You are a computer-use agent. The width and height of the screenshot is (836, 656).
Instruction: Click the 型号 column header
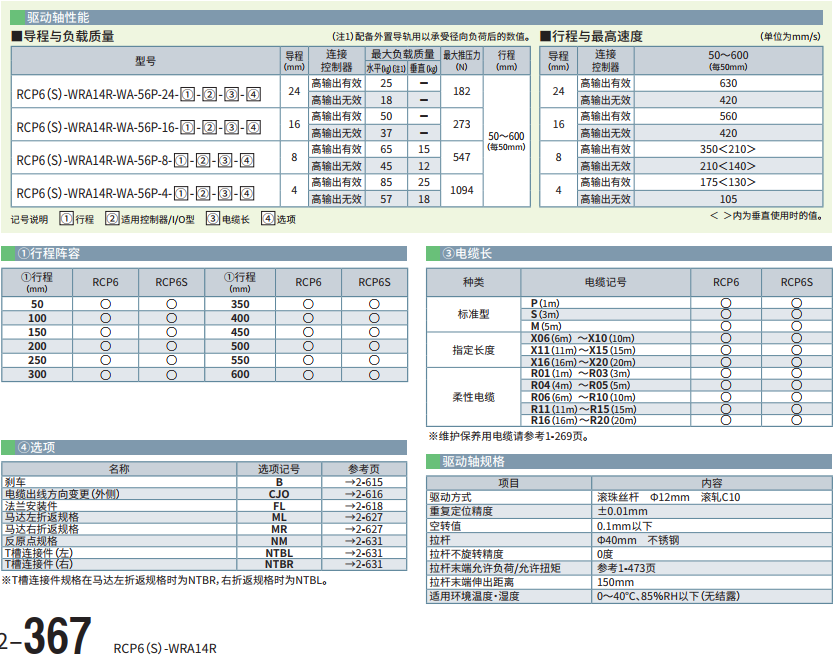[x=146, y=61]
